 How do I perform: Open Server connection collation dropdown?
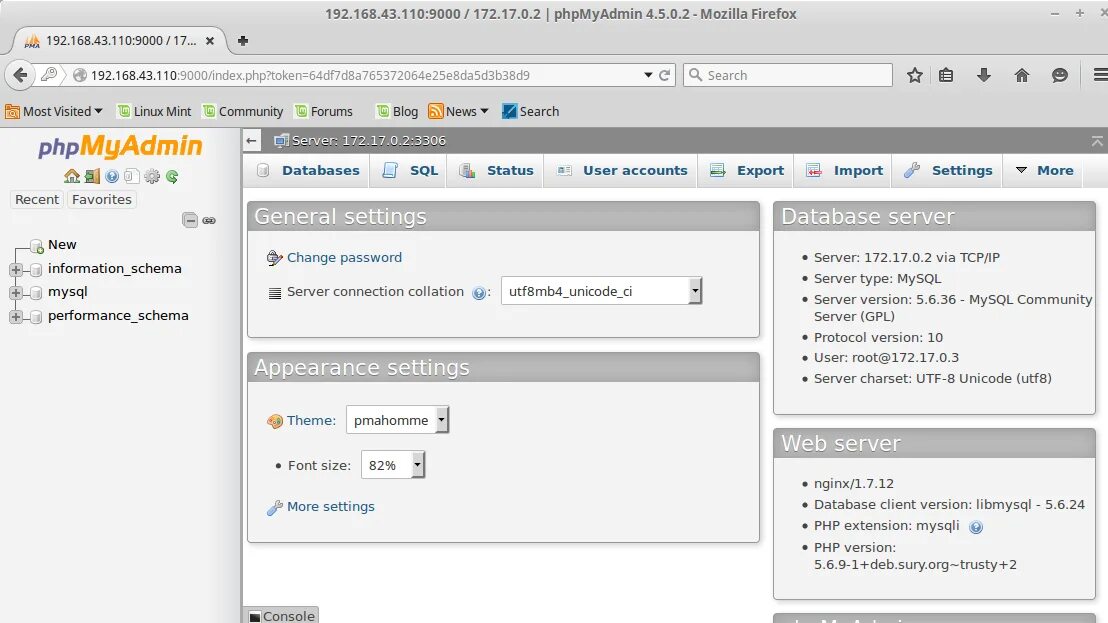pyautogui.click(x=601, y=291)
